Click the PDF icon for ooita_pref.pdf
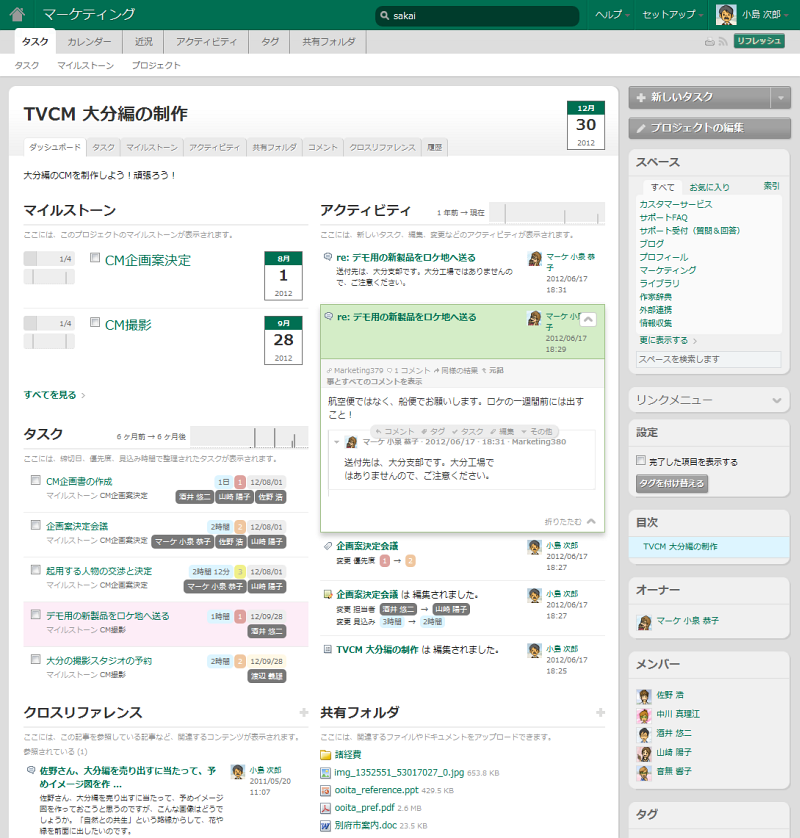Image resolution: width=800 pixels, height=838 pixels. coord(326,808)
